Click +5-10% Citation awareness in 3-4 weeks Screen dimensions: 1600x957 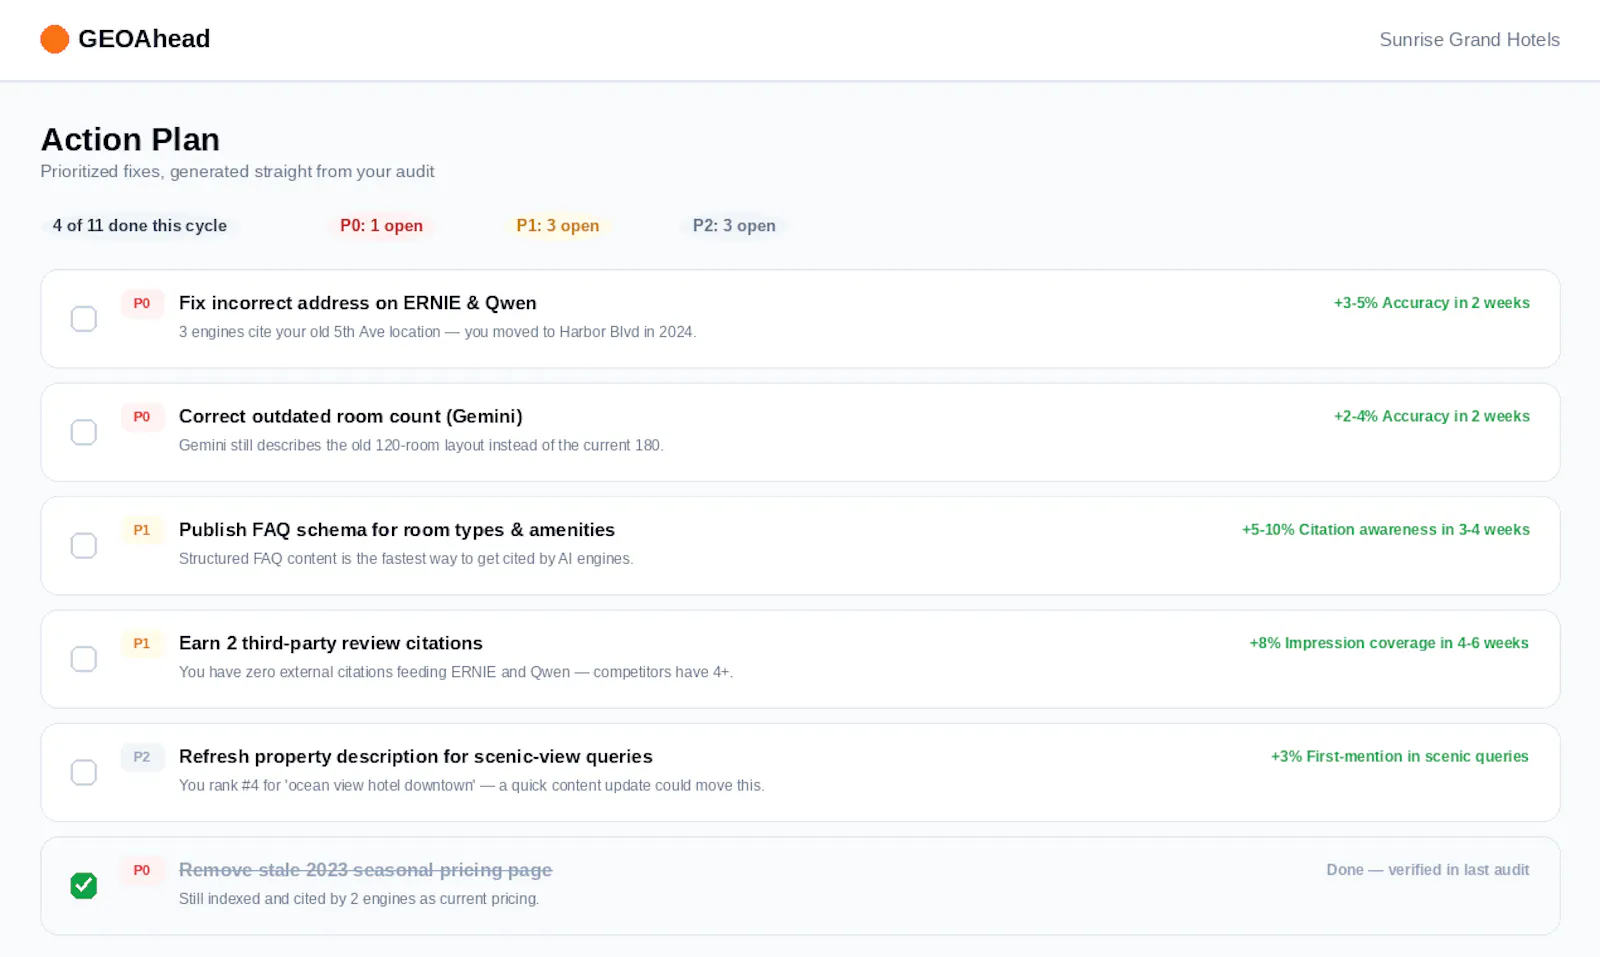pos(1385,530)
